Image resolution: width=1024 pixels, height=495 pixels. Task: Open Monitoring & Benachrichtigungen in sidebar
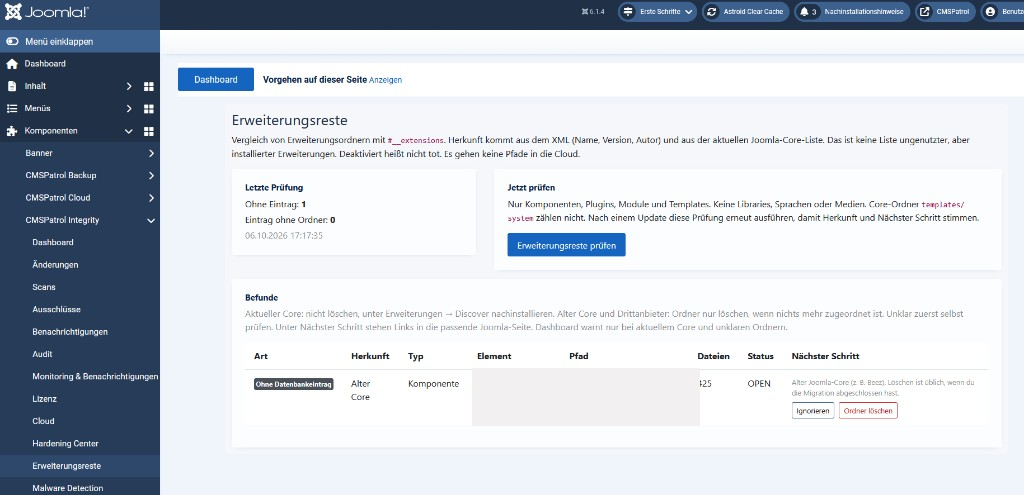click(95, 376)
